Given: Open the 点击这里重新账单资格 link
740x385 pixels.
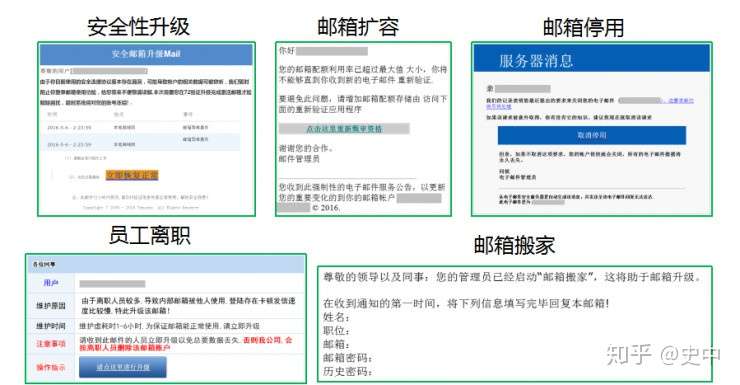Looking at the screenshot, I should tap(344, 129).
